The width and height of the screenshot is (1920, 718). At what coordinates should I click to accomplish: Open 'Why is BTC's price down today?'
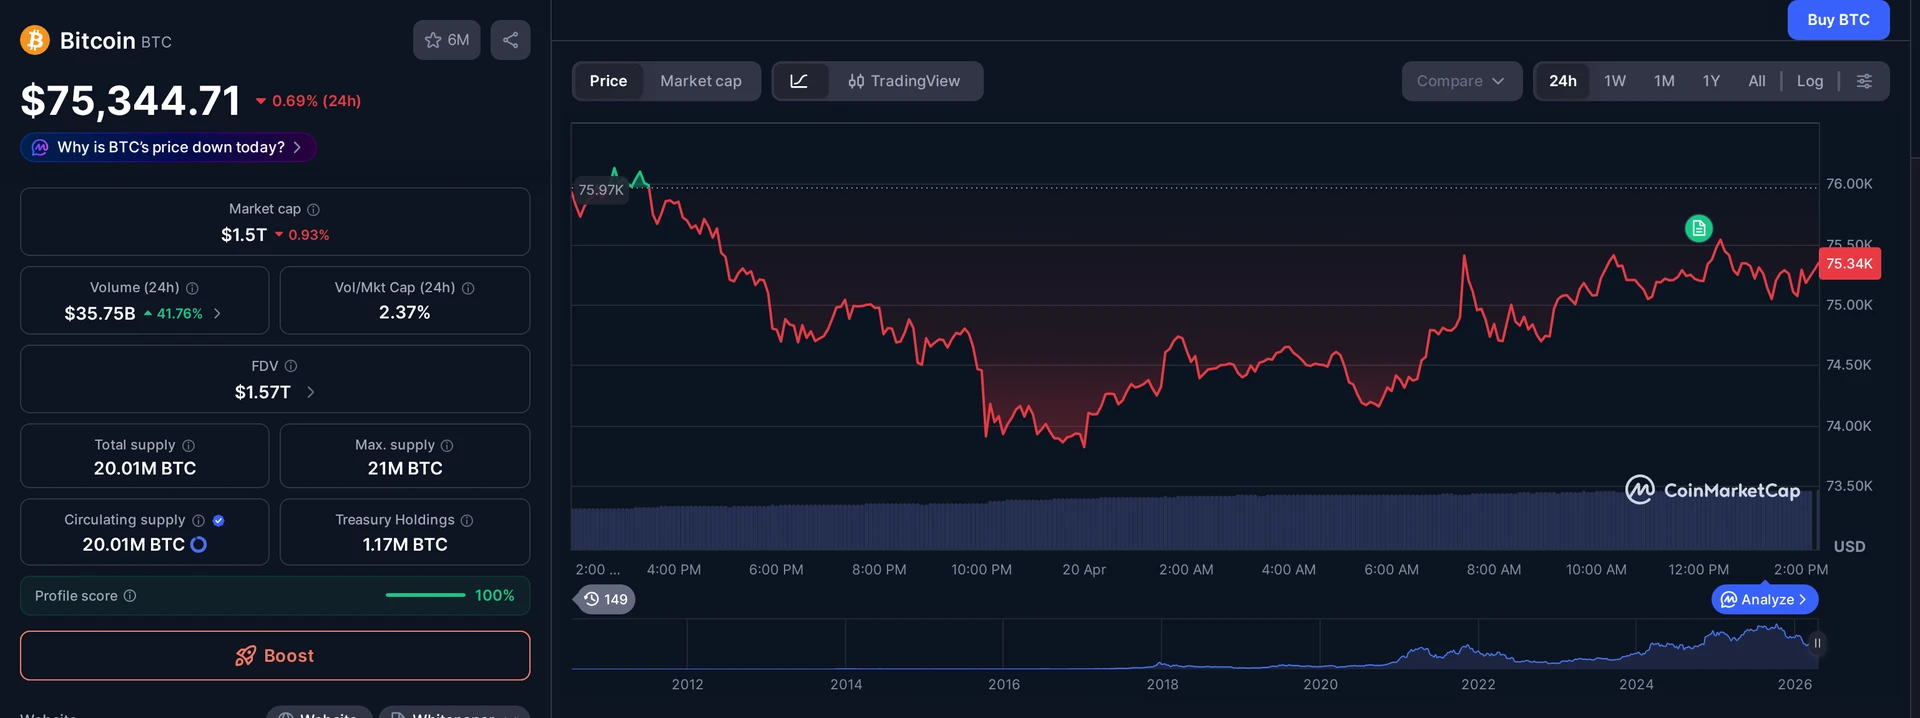(x=168, y=147)
